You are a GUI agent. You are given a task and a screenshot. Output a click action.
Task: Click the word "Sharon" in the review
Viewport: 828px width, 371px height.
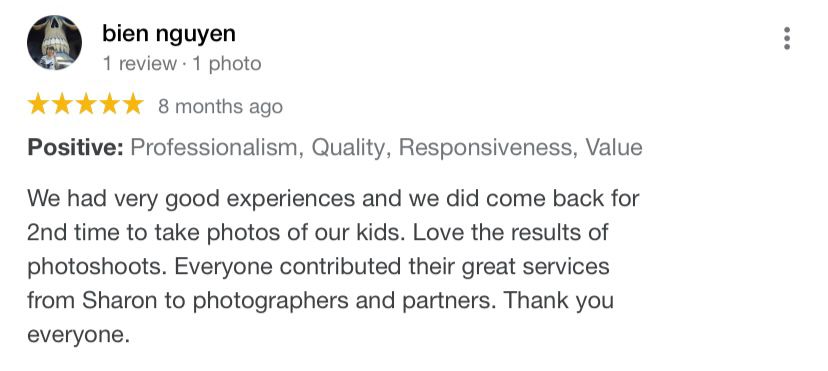119,301
